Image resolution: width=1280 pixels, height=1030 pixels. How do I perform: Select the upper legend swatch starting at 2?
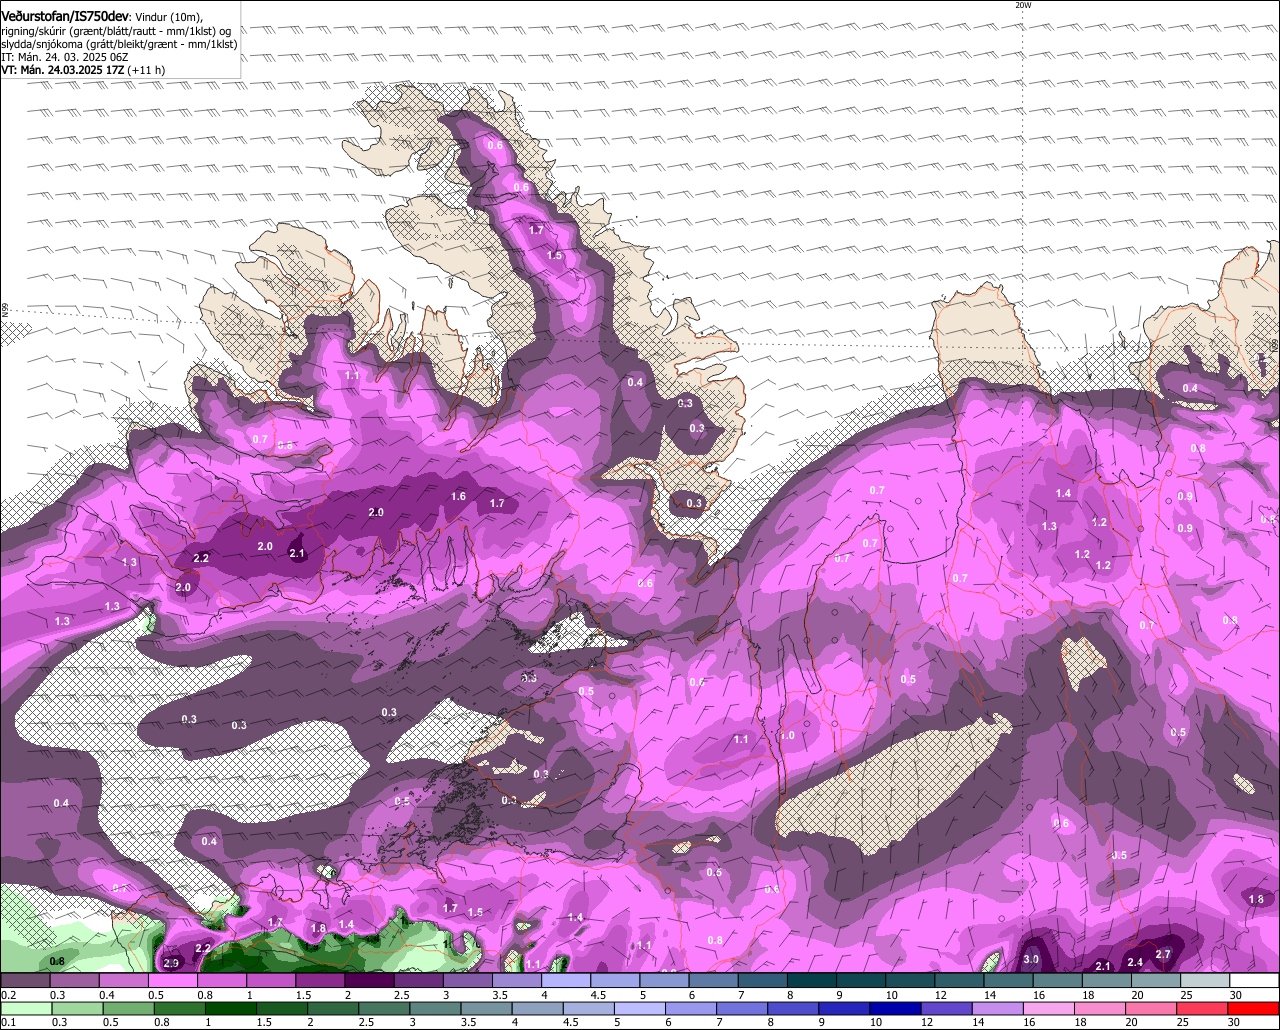click(369, 981)
